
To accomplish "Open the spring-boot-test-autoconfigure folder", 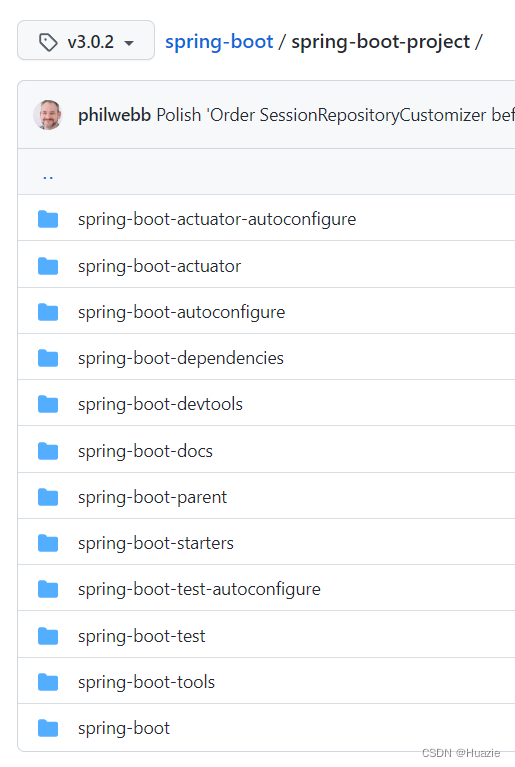I will tap(199, 589).
